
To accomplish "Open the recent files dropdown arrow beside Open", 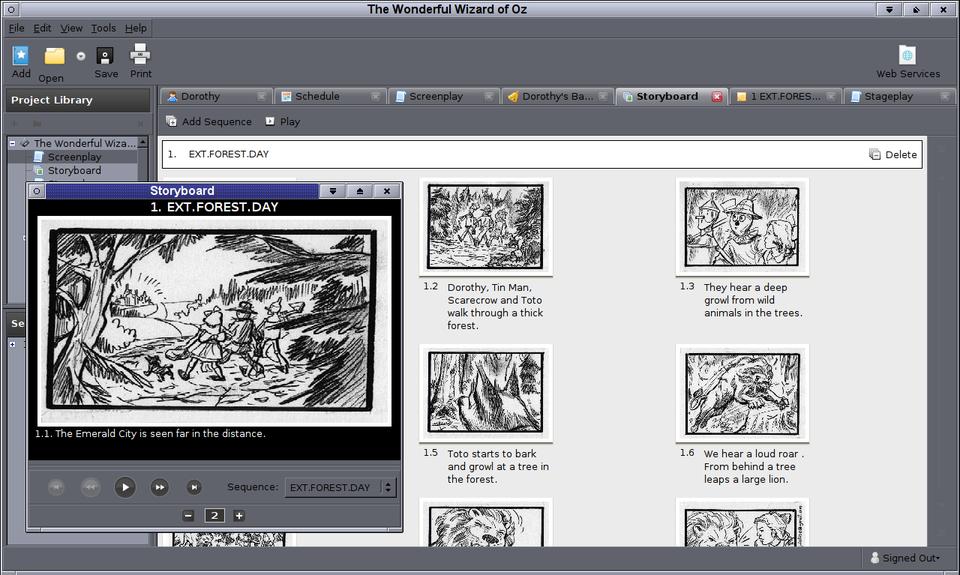I will tap(81, 56).
